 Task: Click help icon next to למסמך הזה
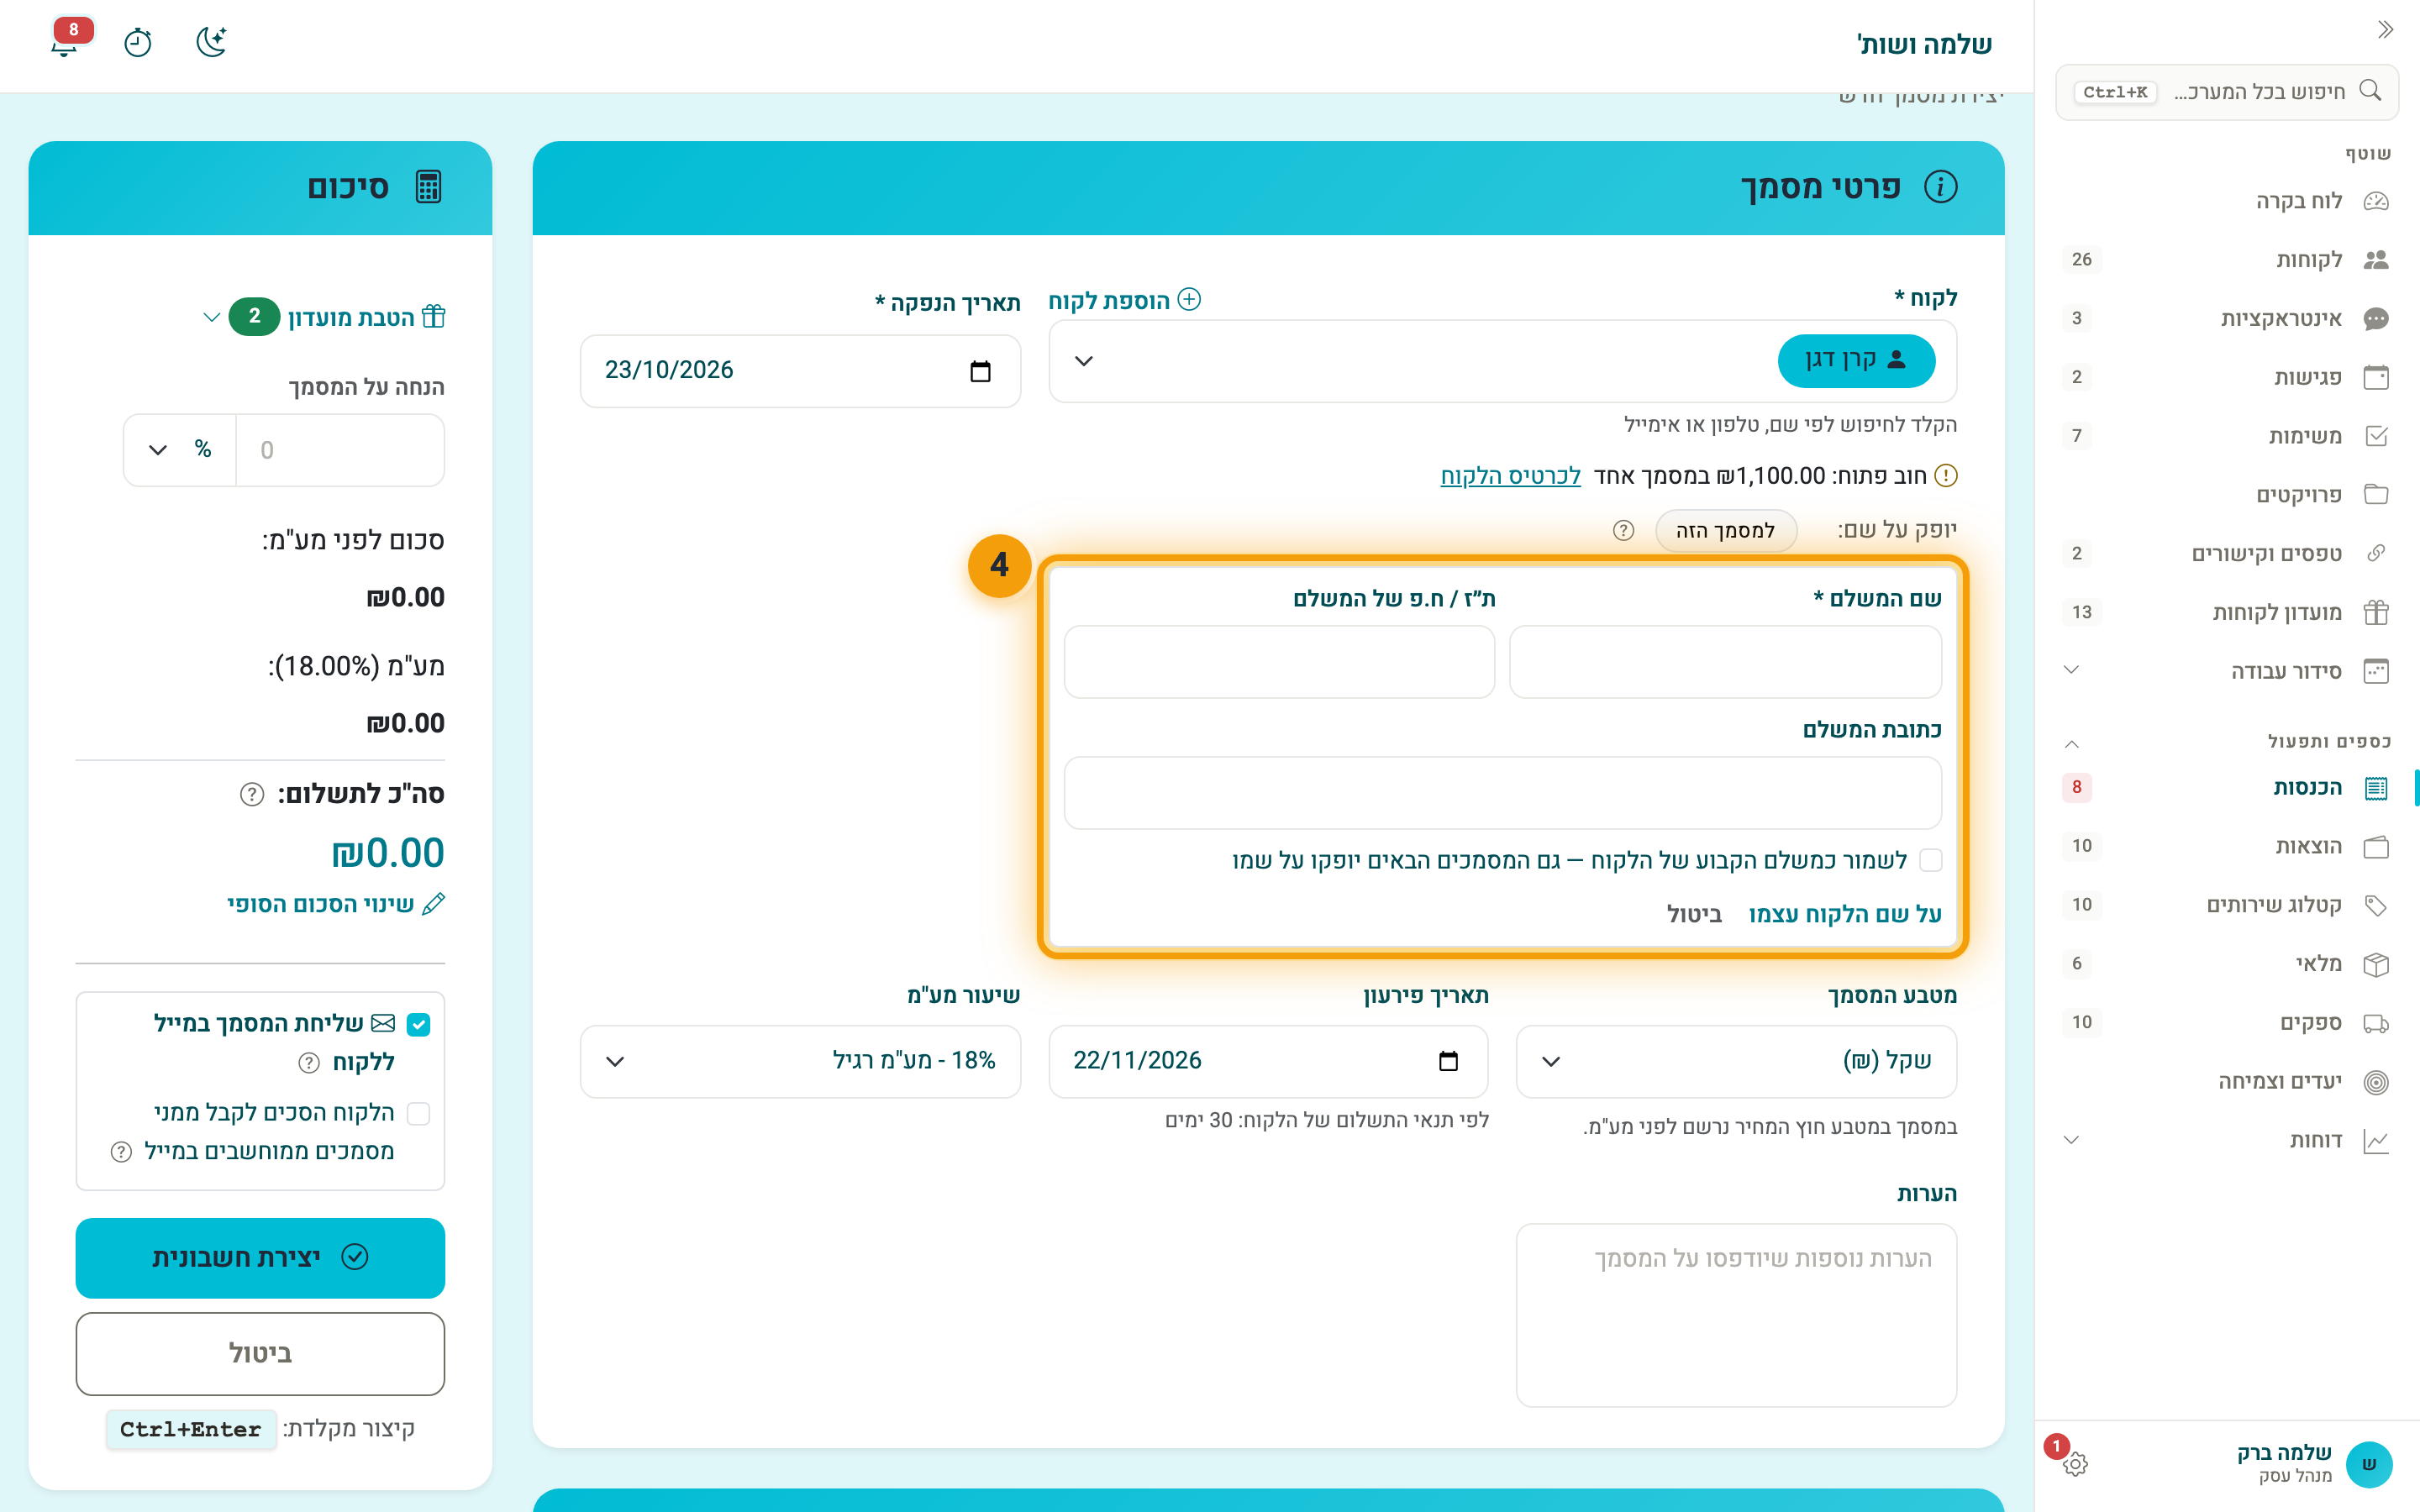(x=1623, y=530)
